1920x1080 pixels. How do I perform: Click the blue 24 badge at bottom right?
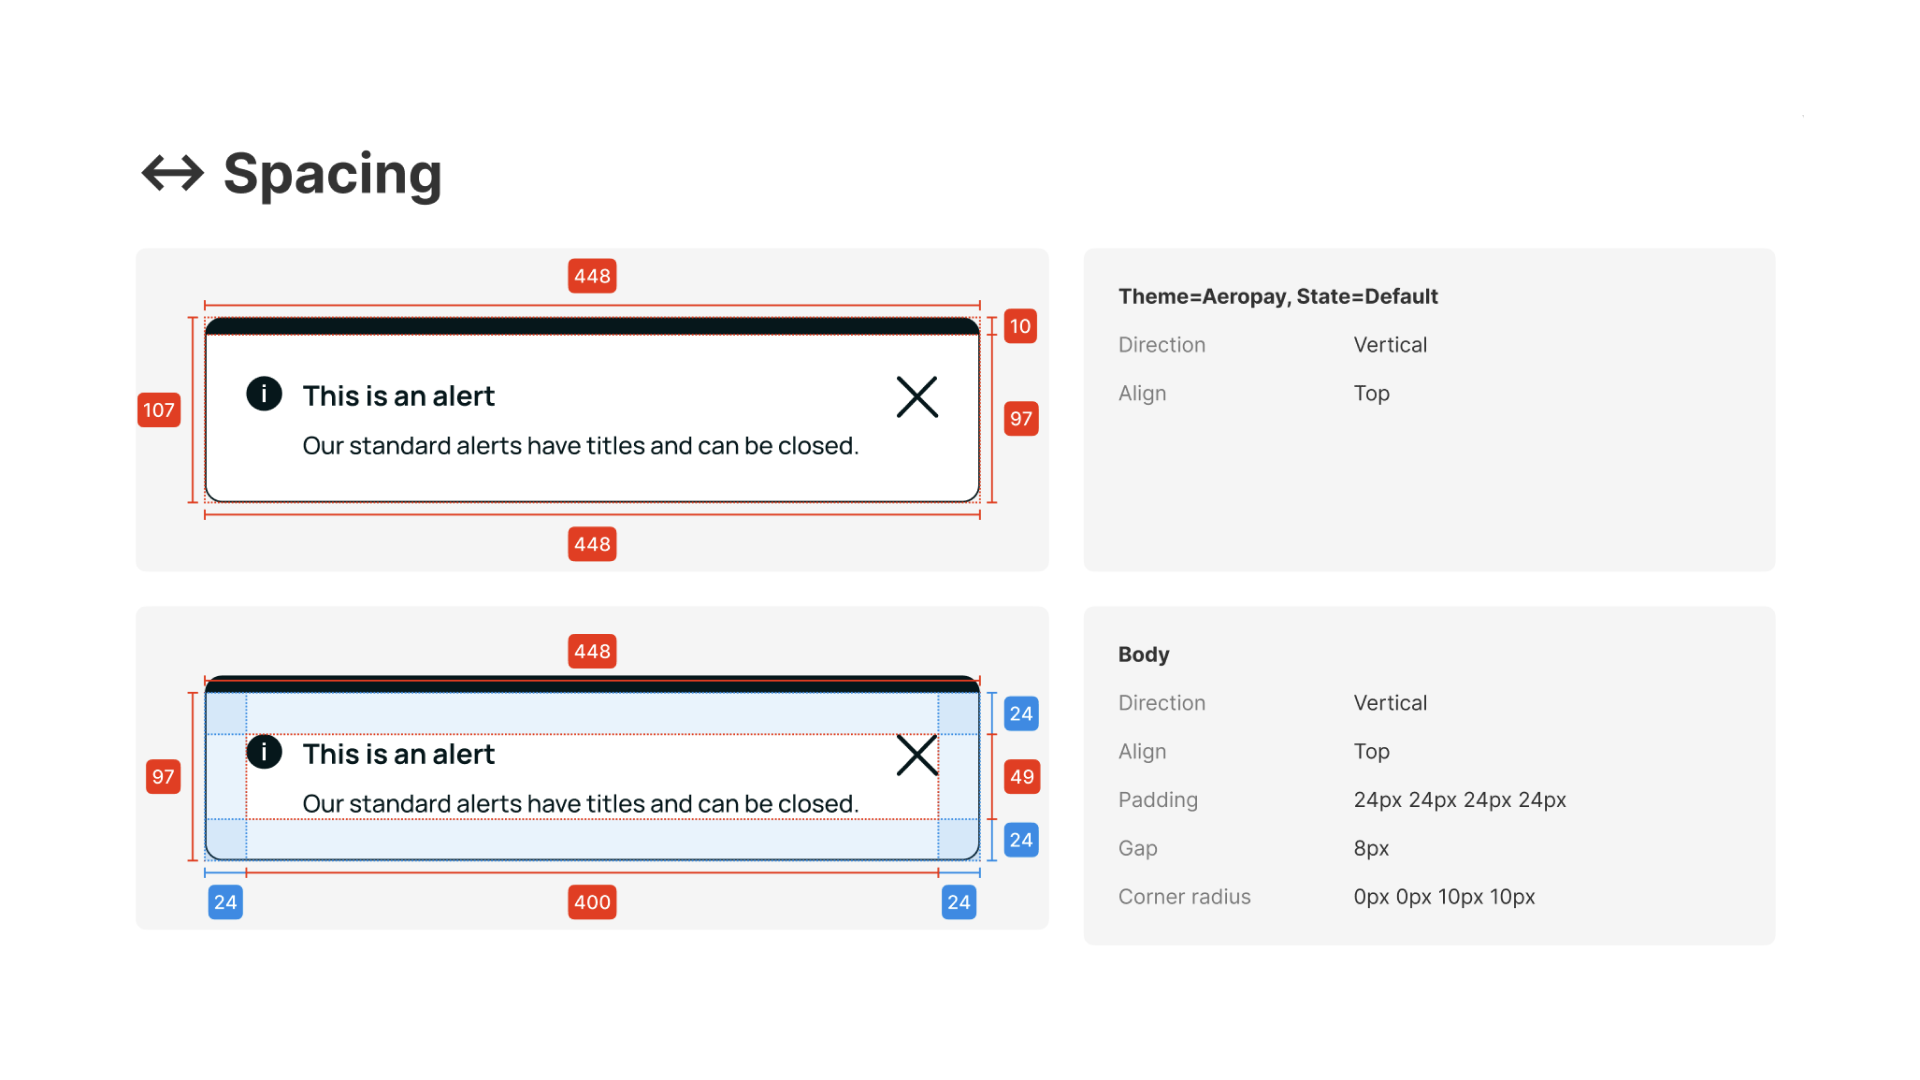[958, 902]
